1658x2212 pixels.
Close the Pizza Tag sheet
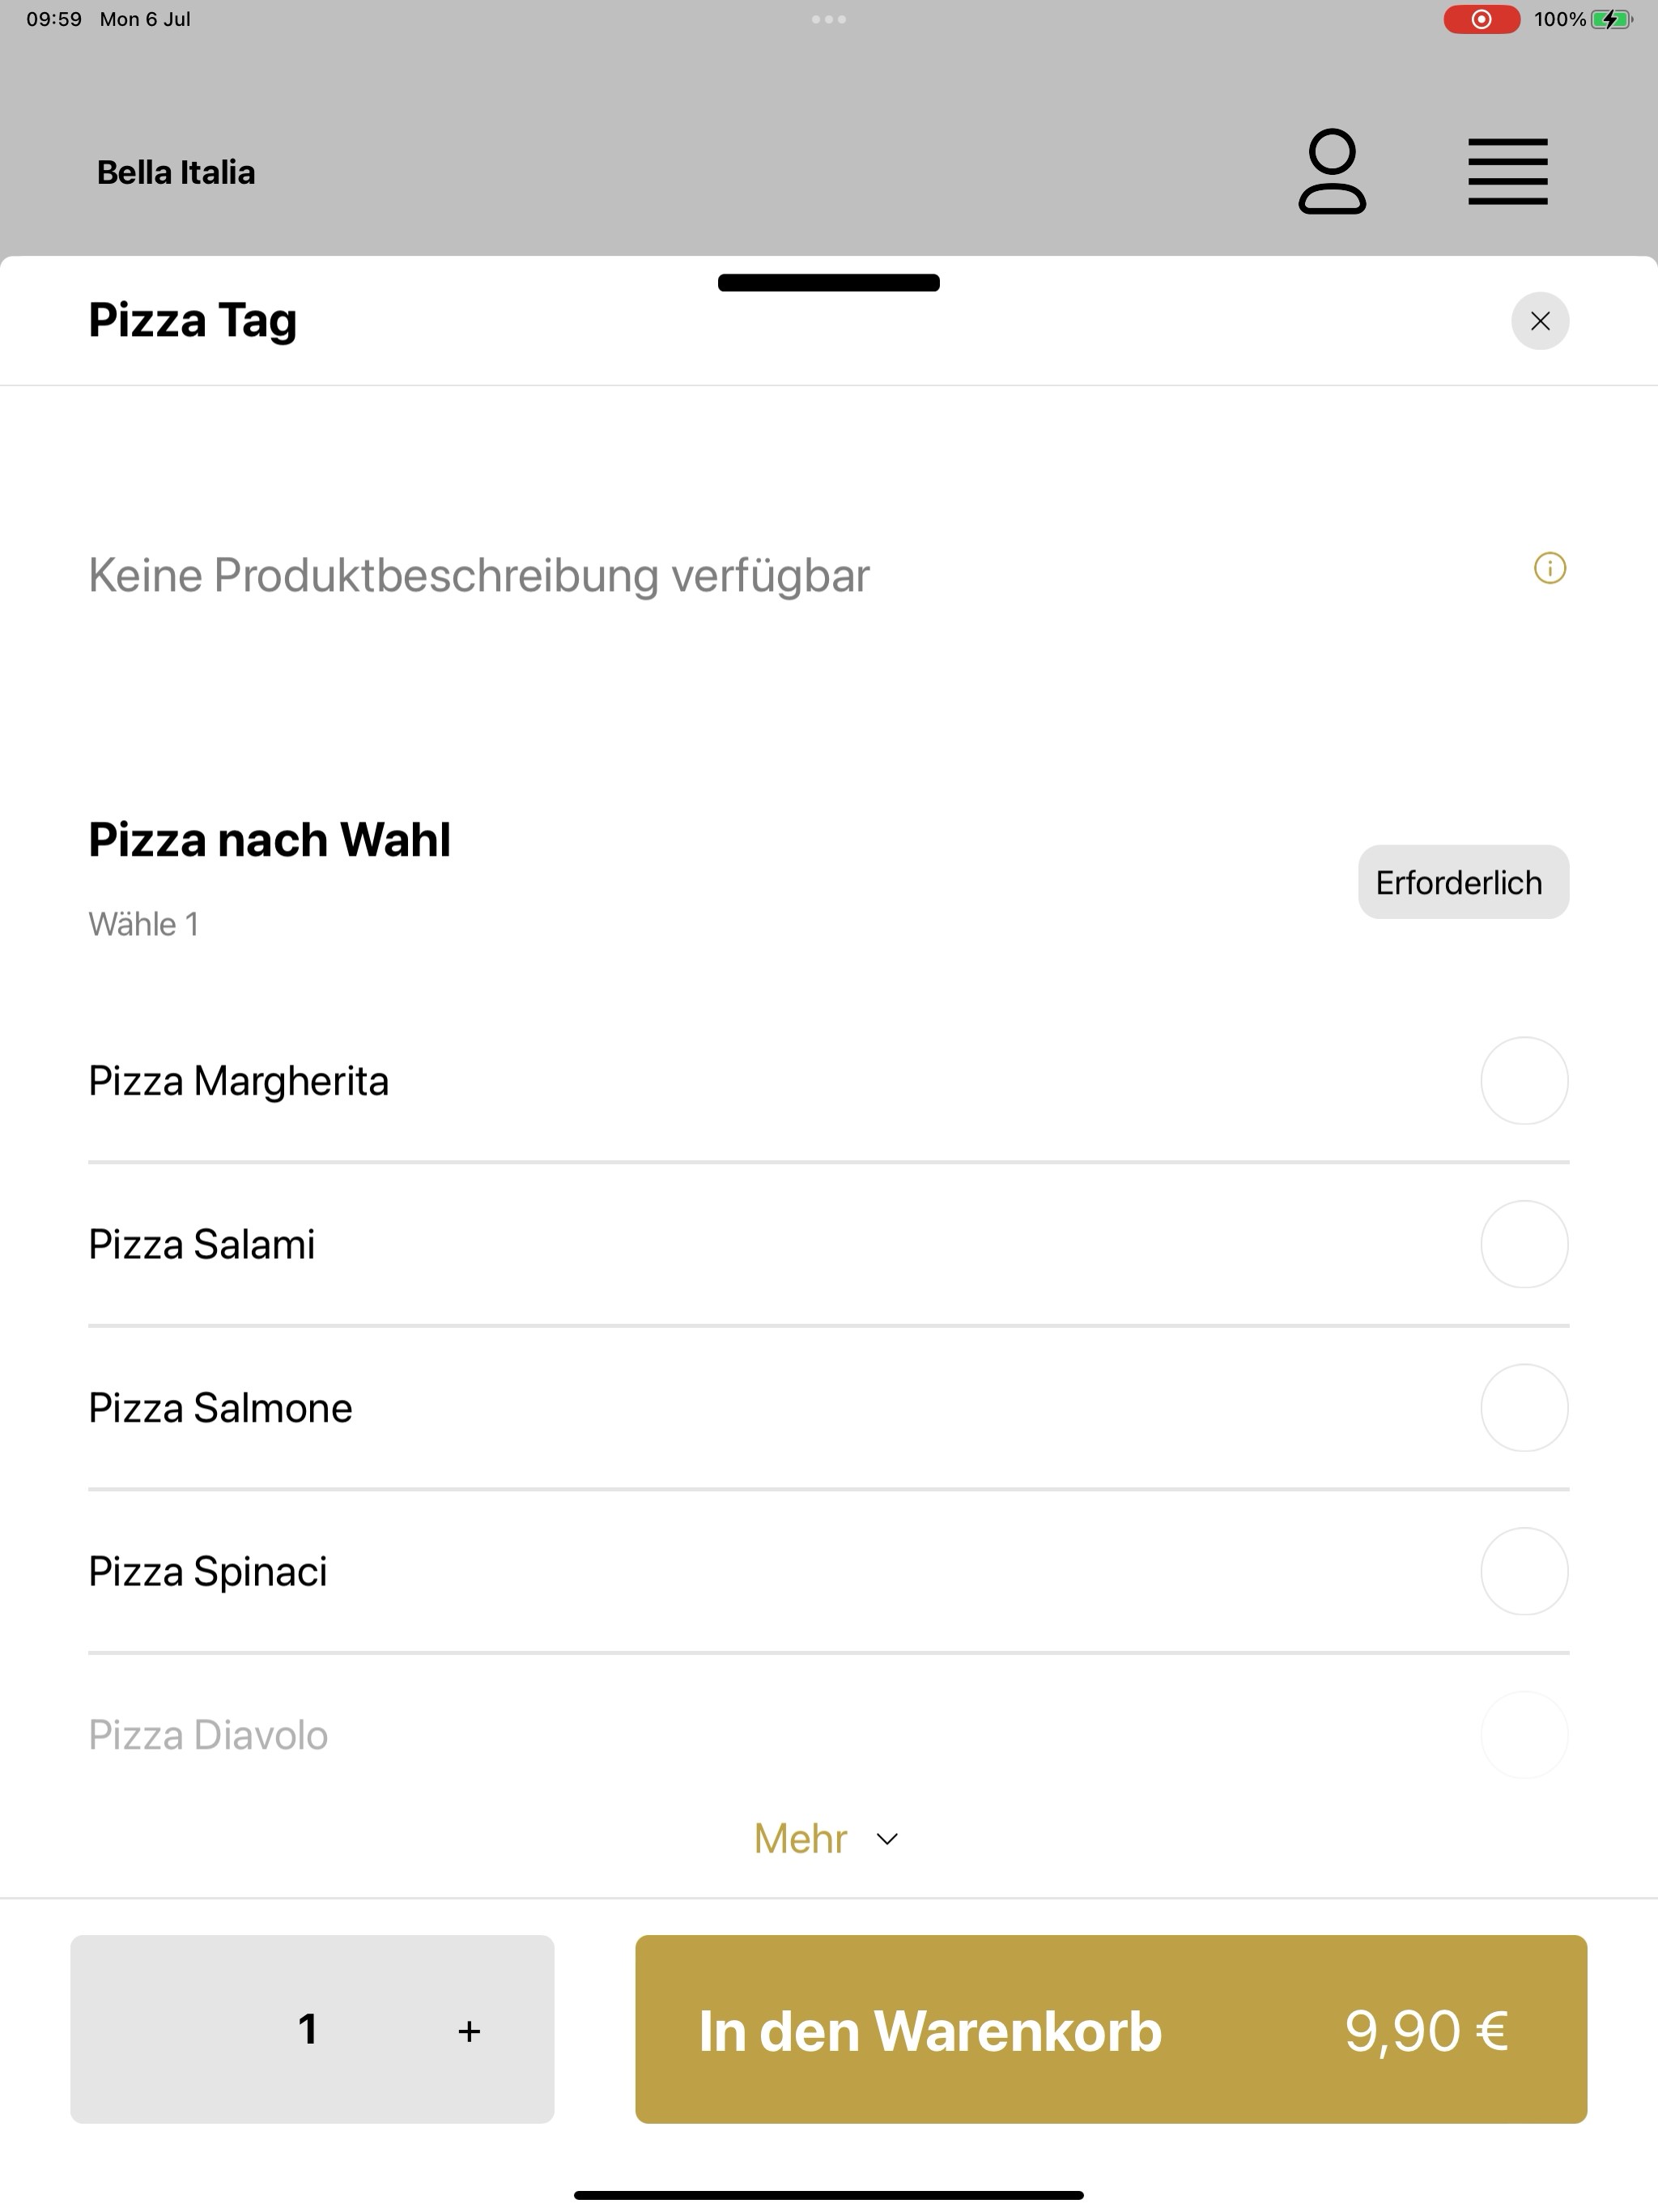click(x=1540, y=321)
